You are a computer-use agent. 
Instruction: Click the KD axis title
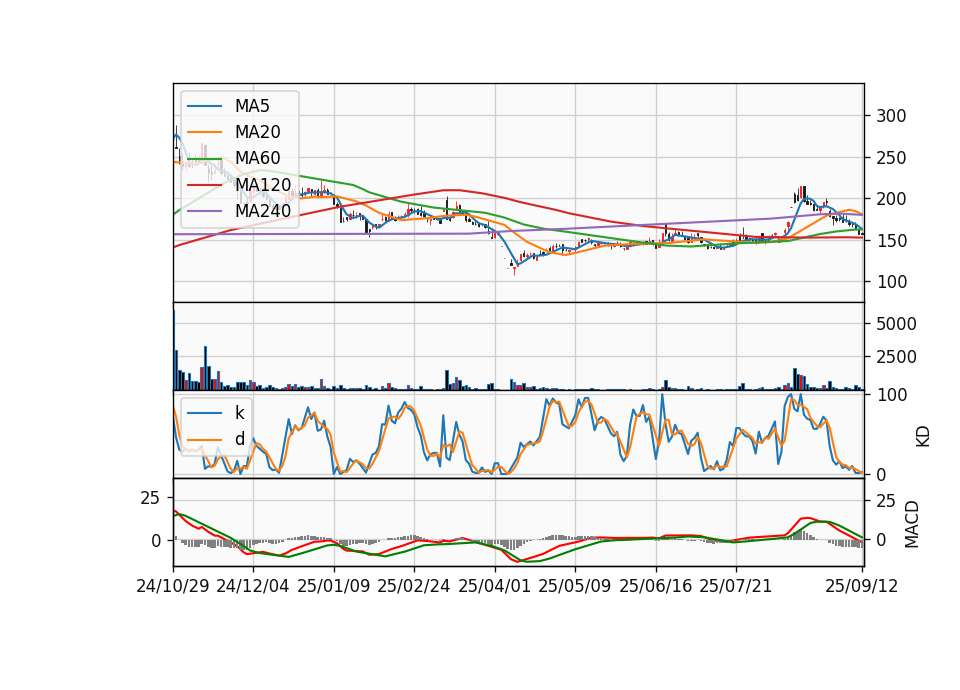[923, 437]
